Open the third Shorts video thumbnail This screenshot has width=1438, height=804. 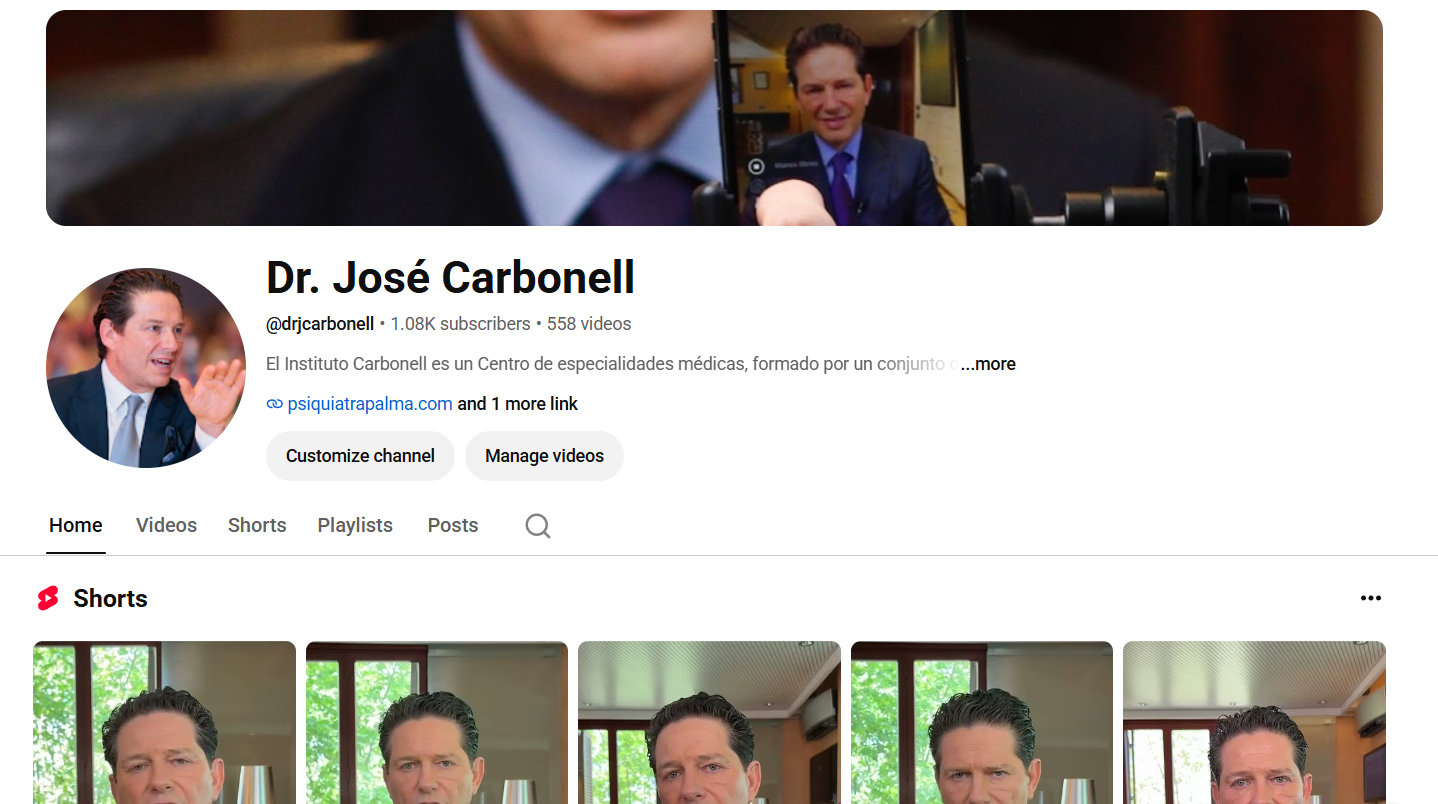pyautogui.click(x=709, y=722)
